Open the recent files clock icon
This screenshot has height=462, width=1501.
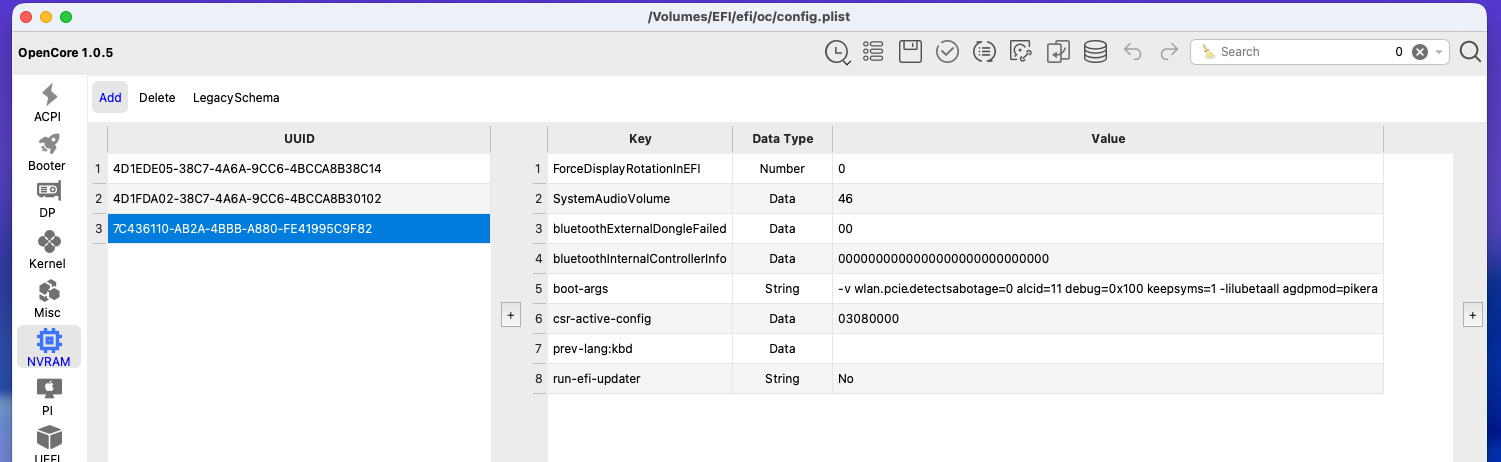pyautogui.click(x=836, y=52)
